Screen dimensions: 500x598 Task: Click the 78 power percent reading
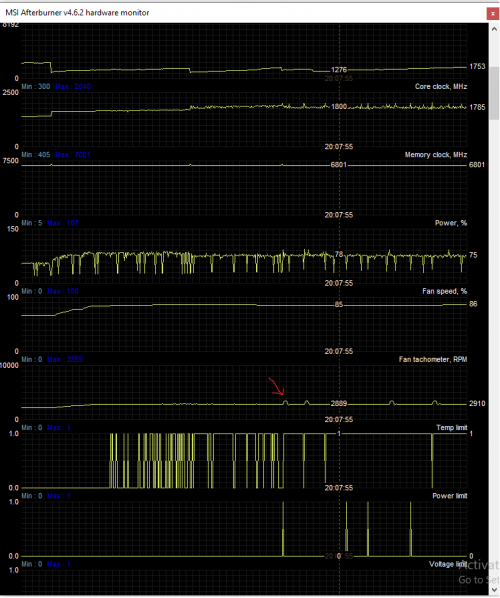click(339, 254)
